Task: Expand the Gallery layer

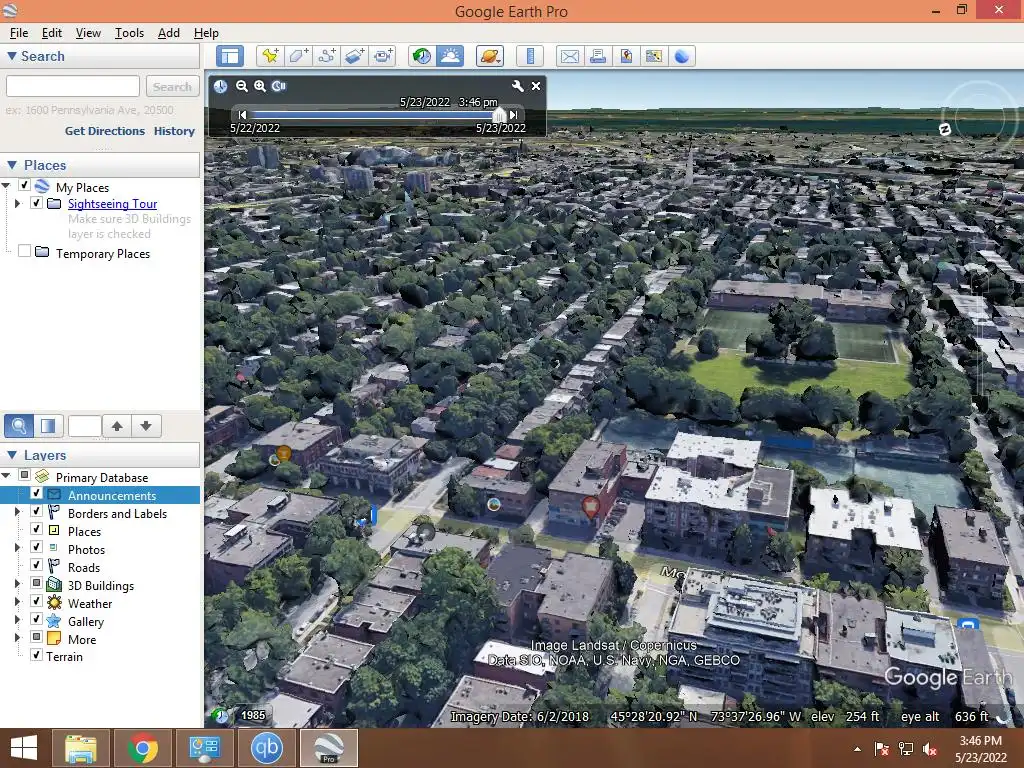Action: [x=18, y=620]
